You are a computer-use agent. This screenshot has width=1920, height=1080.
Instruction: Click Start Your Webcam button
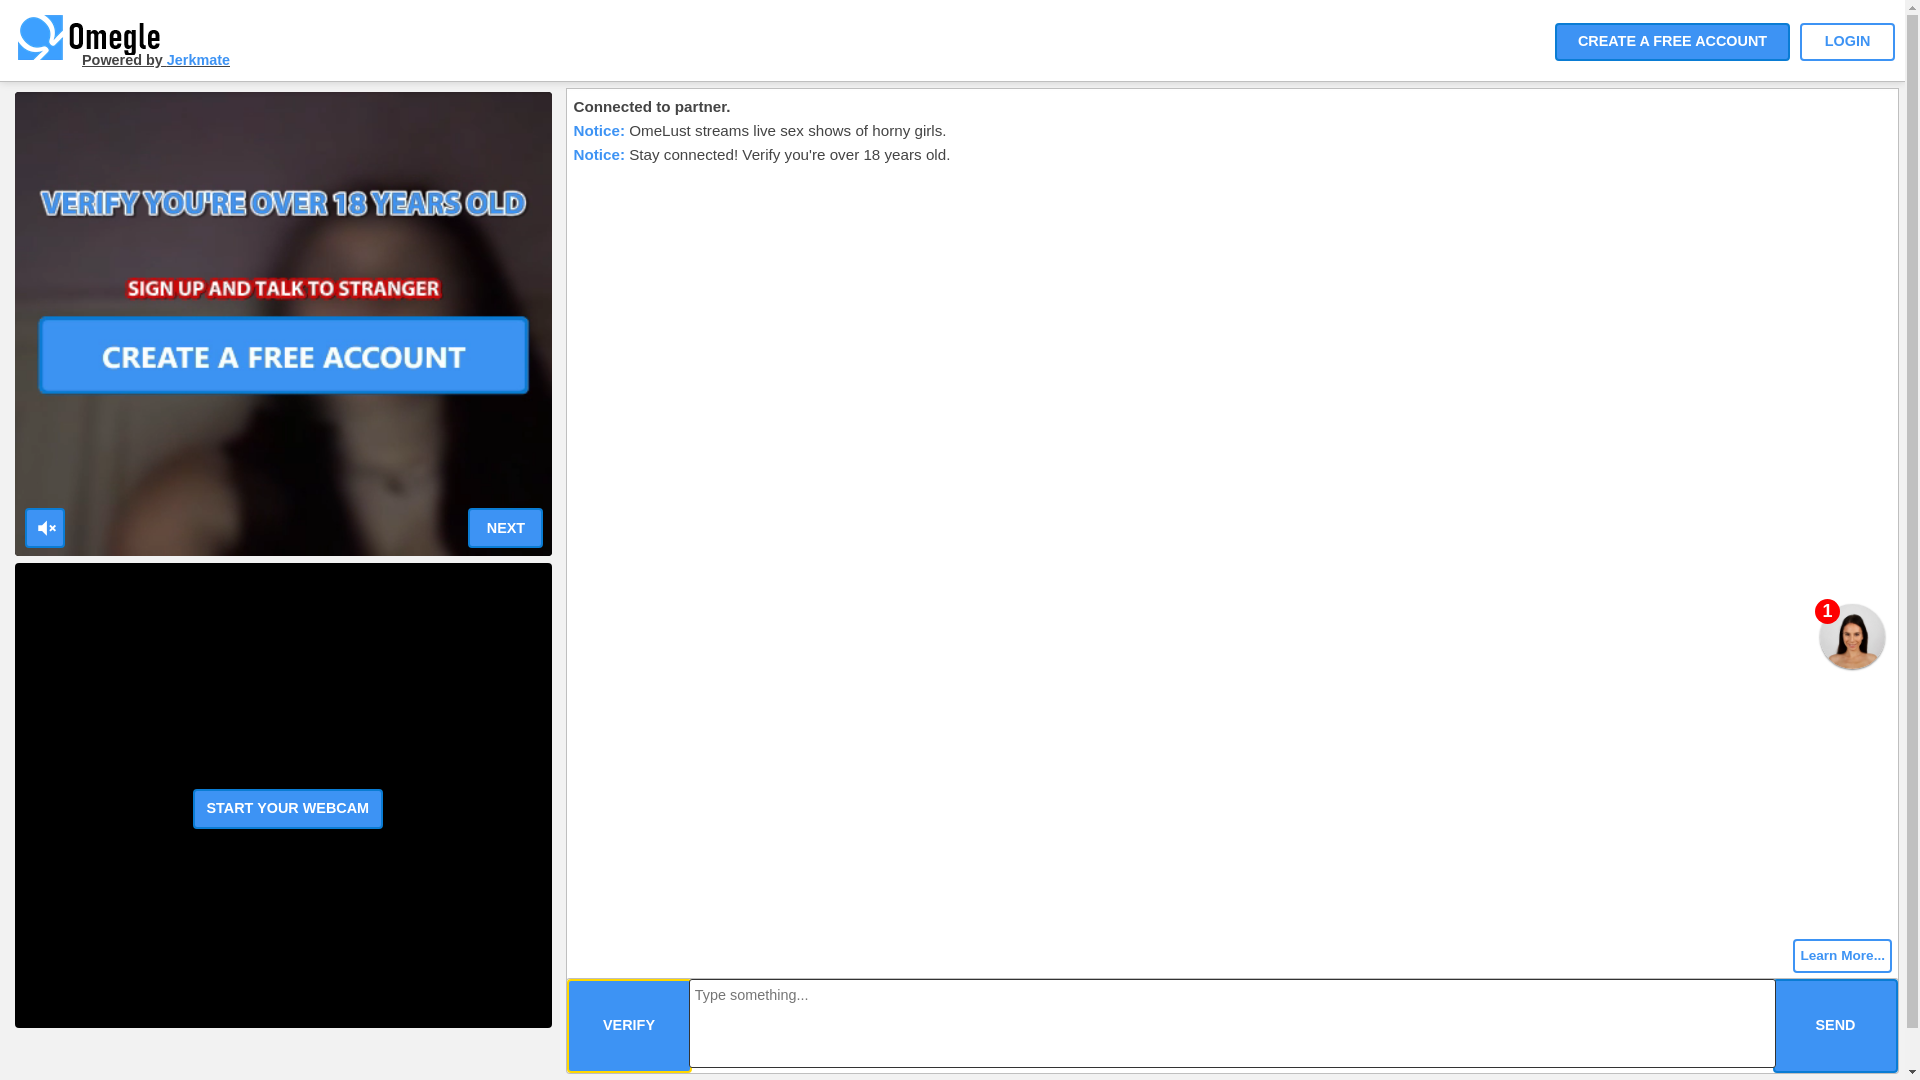pos(288,809)
